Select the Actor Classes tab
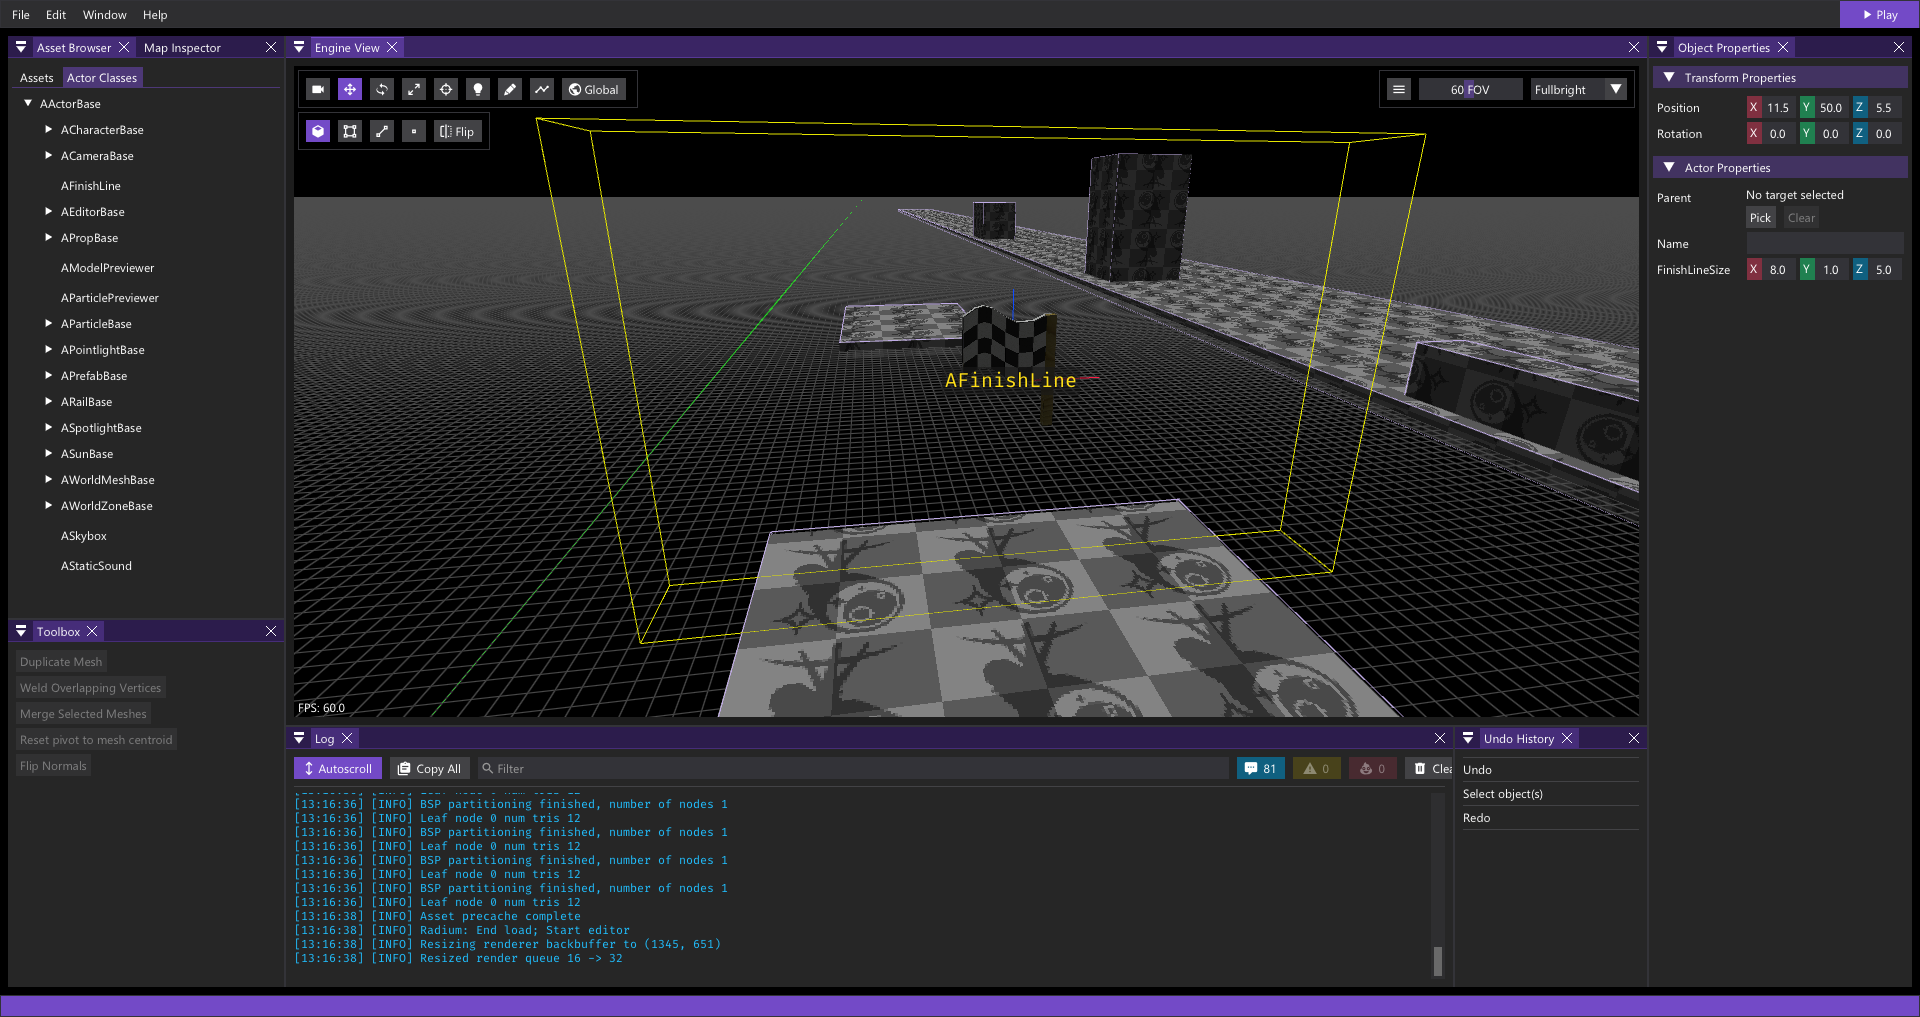This screenshot has width=1920, height=1017. [102, 78]
